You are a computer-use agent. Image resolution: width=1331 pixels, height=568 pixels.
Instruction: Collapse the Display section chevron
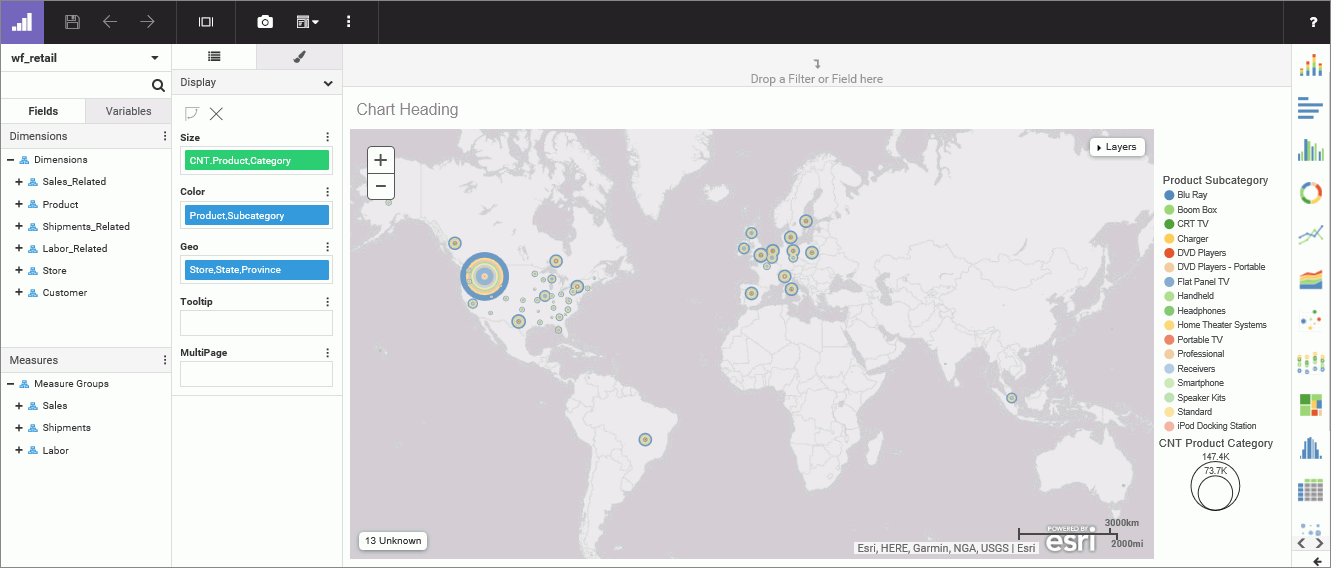pyautogui.click(x=328, y=83)
